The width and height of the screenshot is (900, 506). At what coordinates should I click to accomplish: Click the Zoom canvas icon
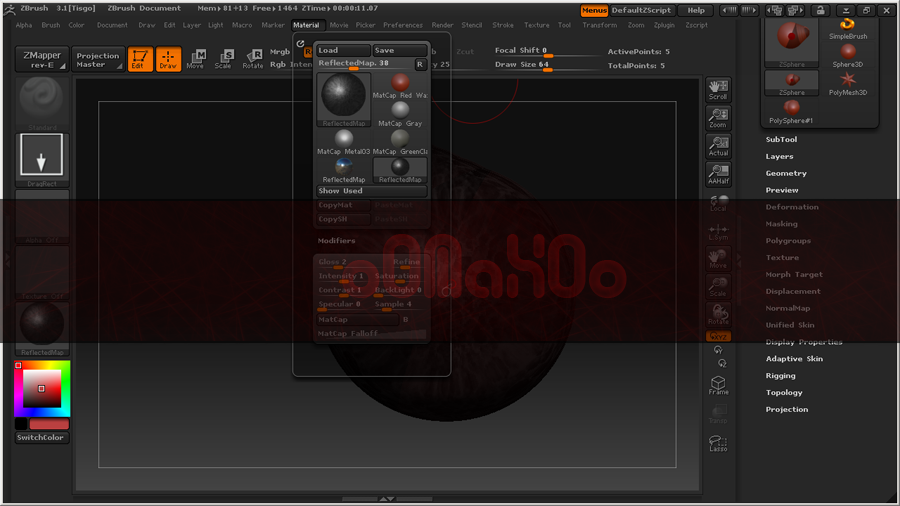718,118
